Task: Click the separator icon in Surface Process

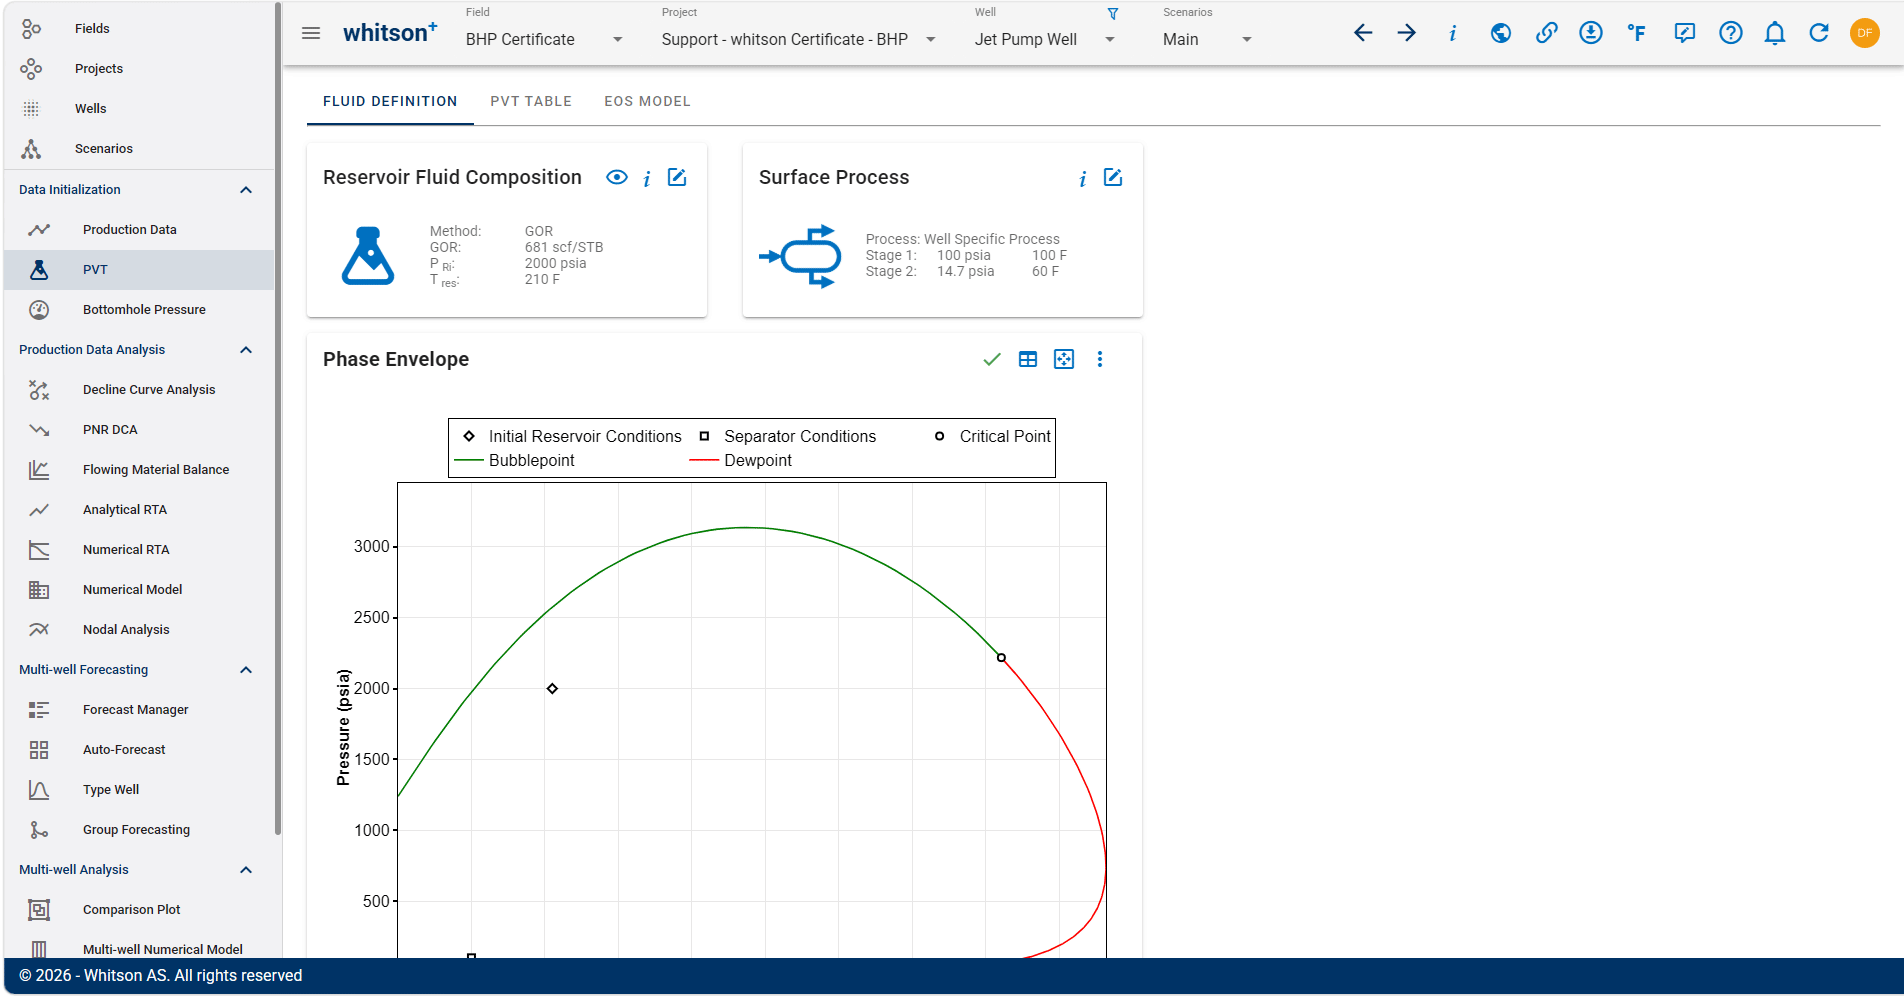Action: (801, 256)
